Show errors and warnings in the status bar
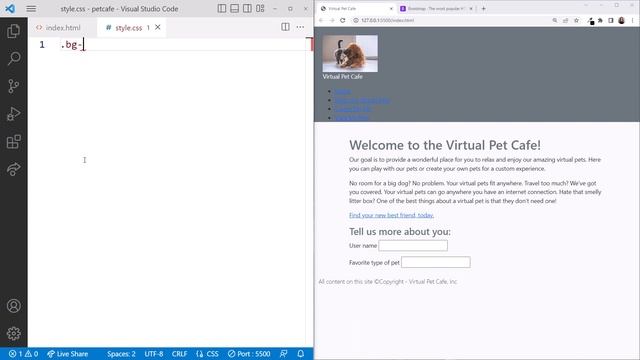The height and width of the screenshot is (360, 640). [x=23, y=354]
